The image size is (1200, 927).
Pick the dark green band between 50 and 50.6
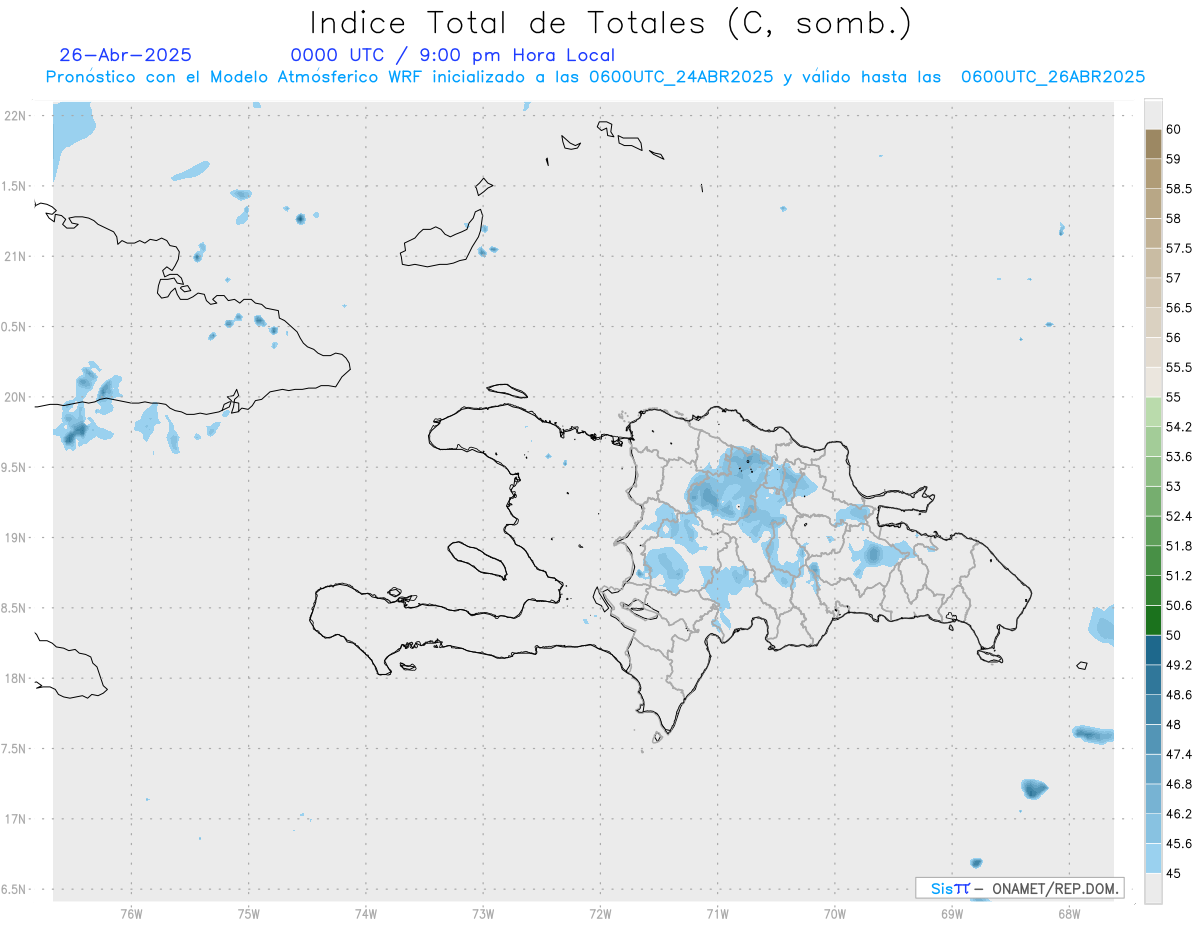[1153, 620]
